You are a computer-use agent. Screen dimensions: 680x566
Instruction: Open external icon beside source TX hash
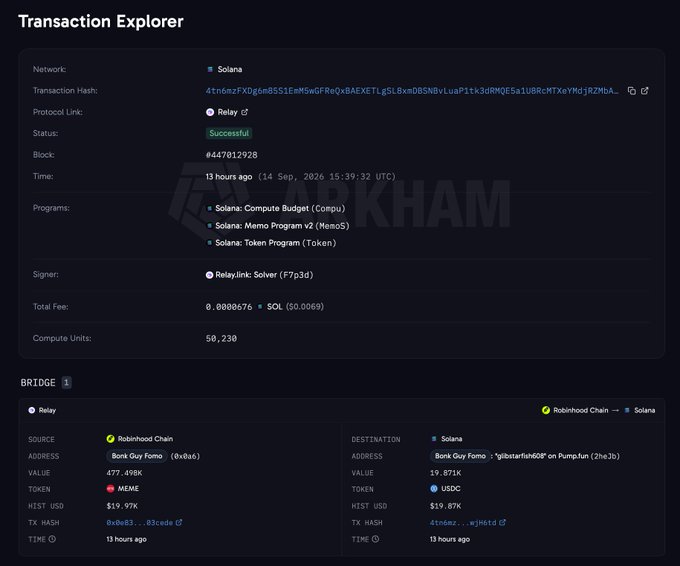tap(179, 523)
